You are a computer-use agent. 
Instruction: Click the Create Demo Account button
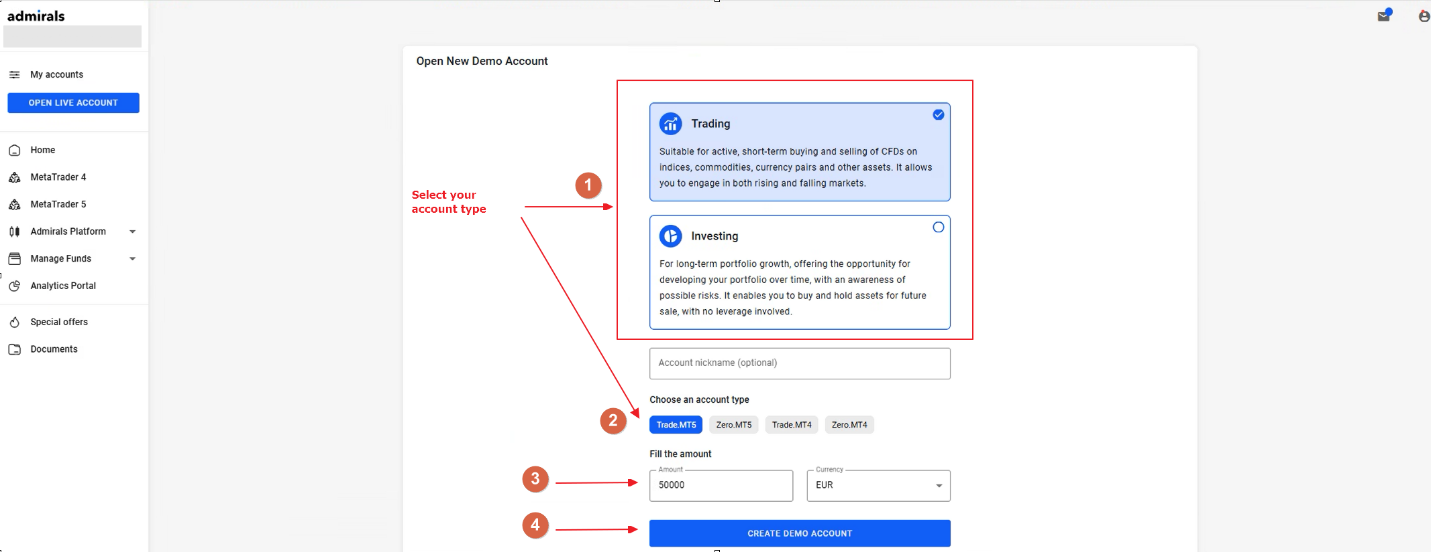point(800,533)
